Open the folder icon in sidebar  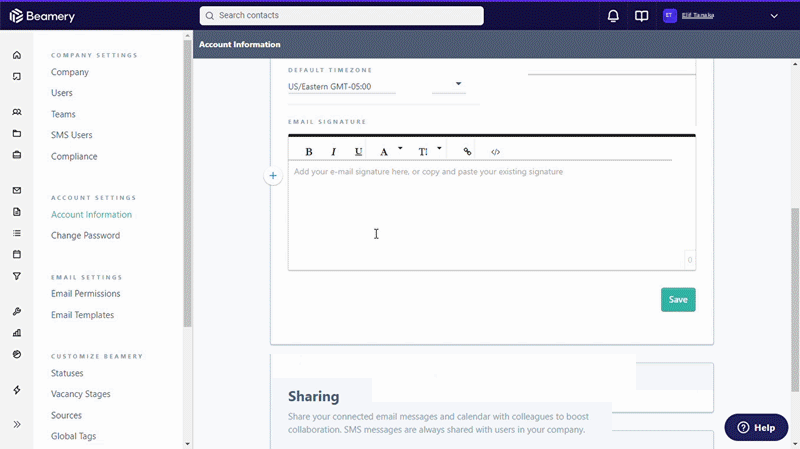click(x=17, y=134)
